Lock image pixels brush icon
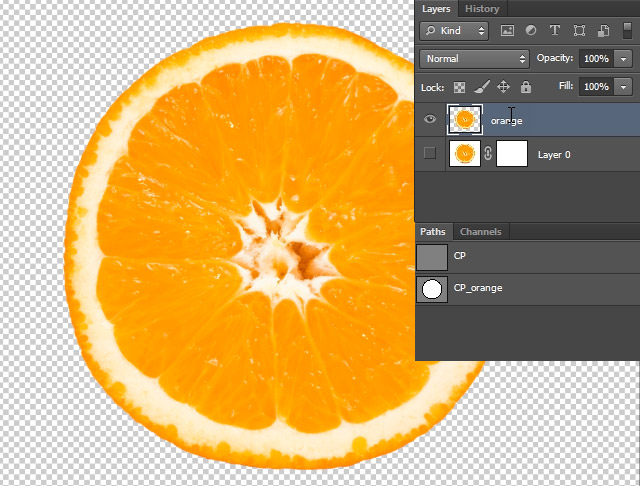 (x=482, y=87)
